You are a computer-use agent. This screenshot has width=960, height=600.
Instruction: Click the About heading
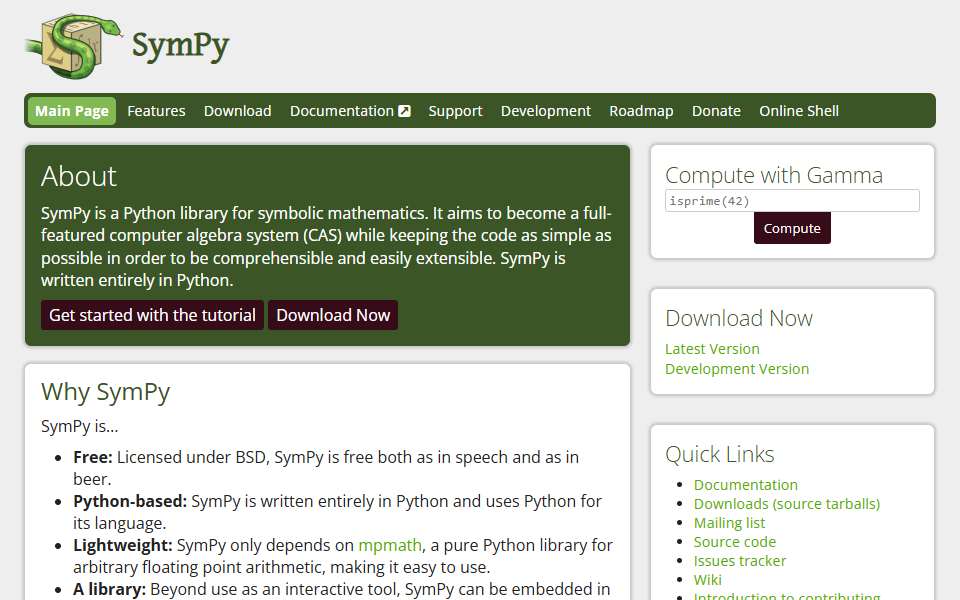coord(78,176)
